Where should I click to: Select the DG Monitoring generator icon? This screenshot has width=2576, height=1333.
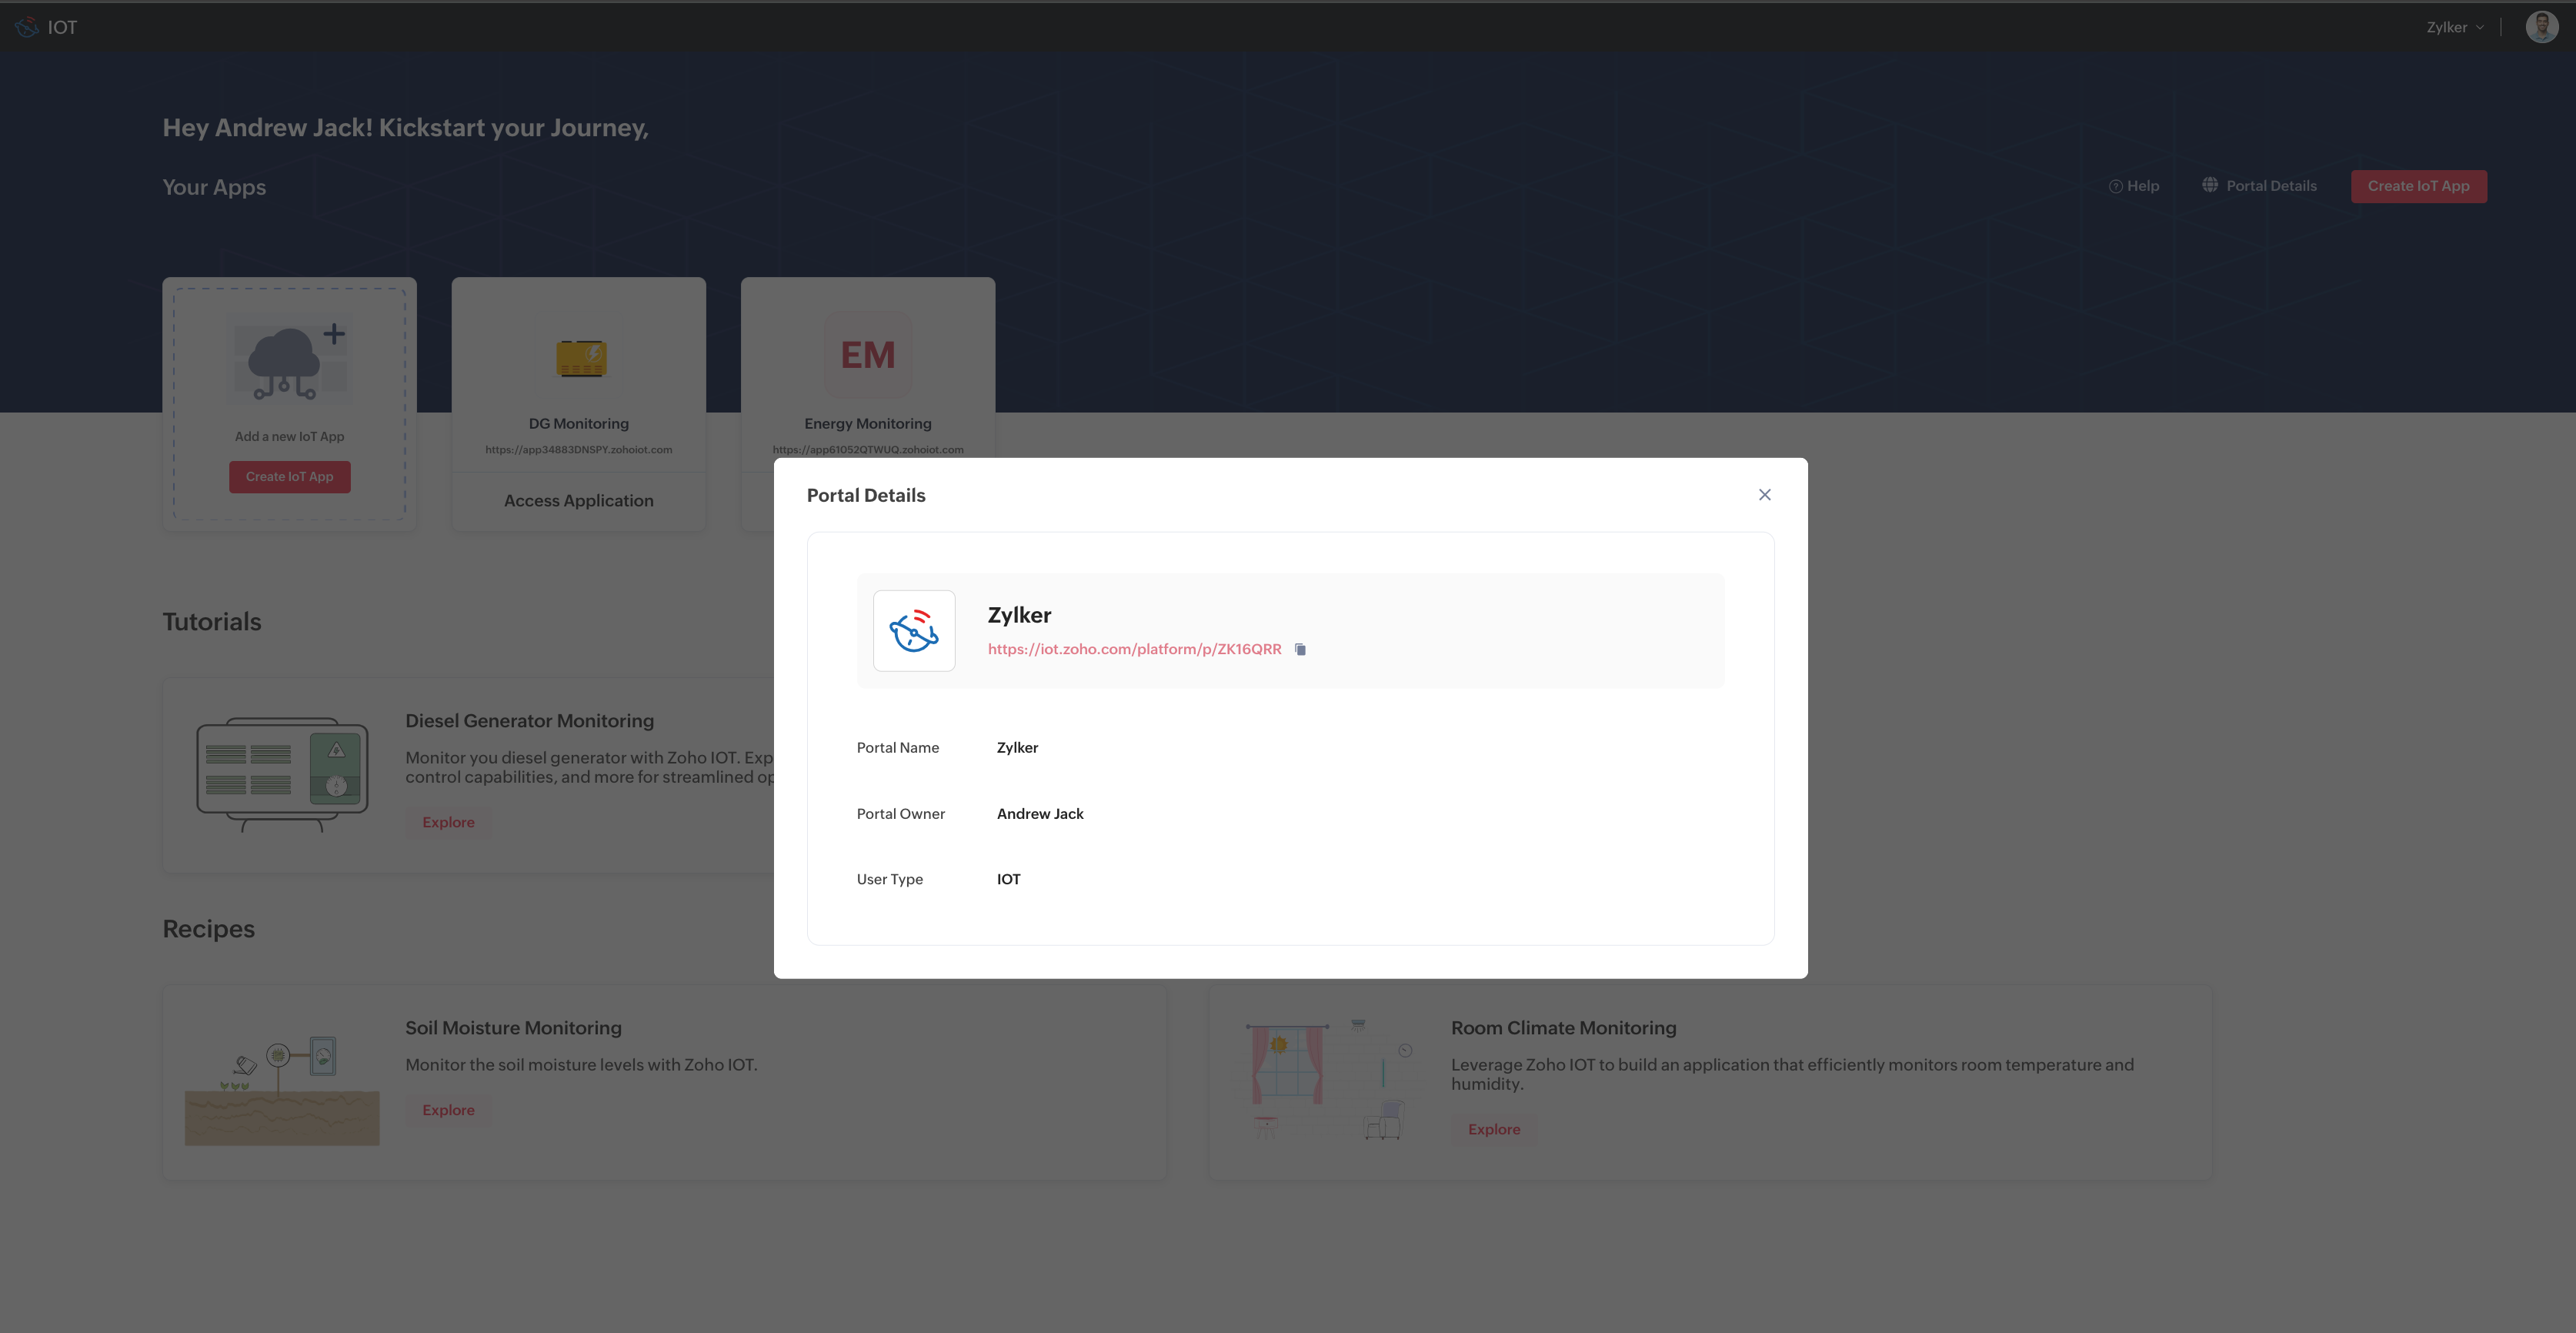581,358
